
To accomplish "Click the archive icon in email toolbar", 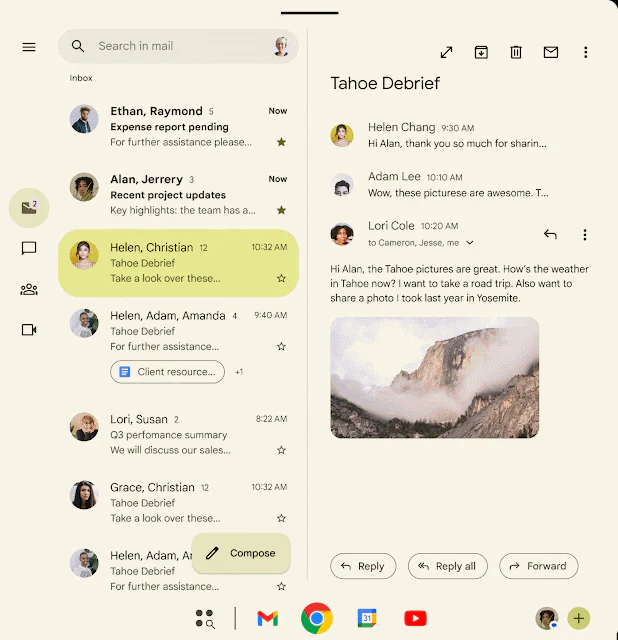I will 481,52.
